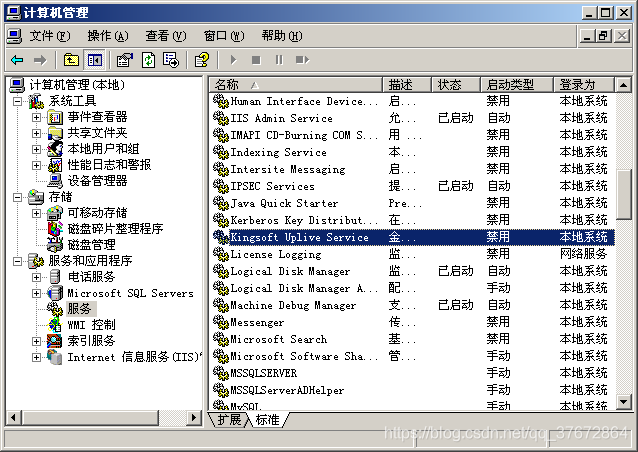638x452 pixels.
Task: Expand the 索引服务 node
Action: click(36, 341)
